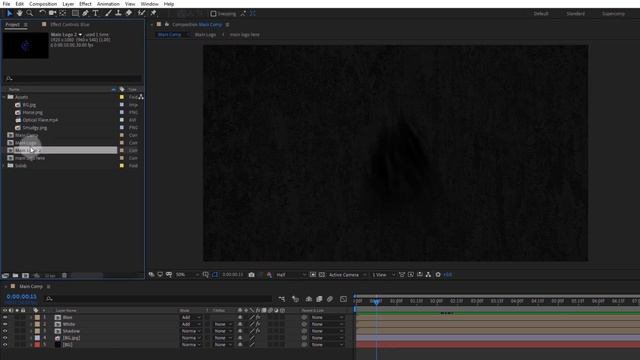Select the Puppet Pin tool
The width and height of the screenshot is (640, 360).
pos(153,13)
